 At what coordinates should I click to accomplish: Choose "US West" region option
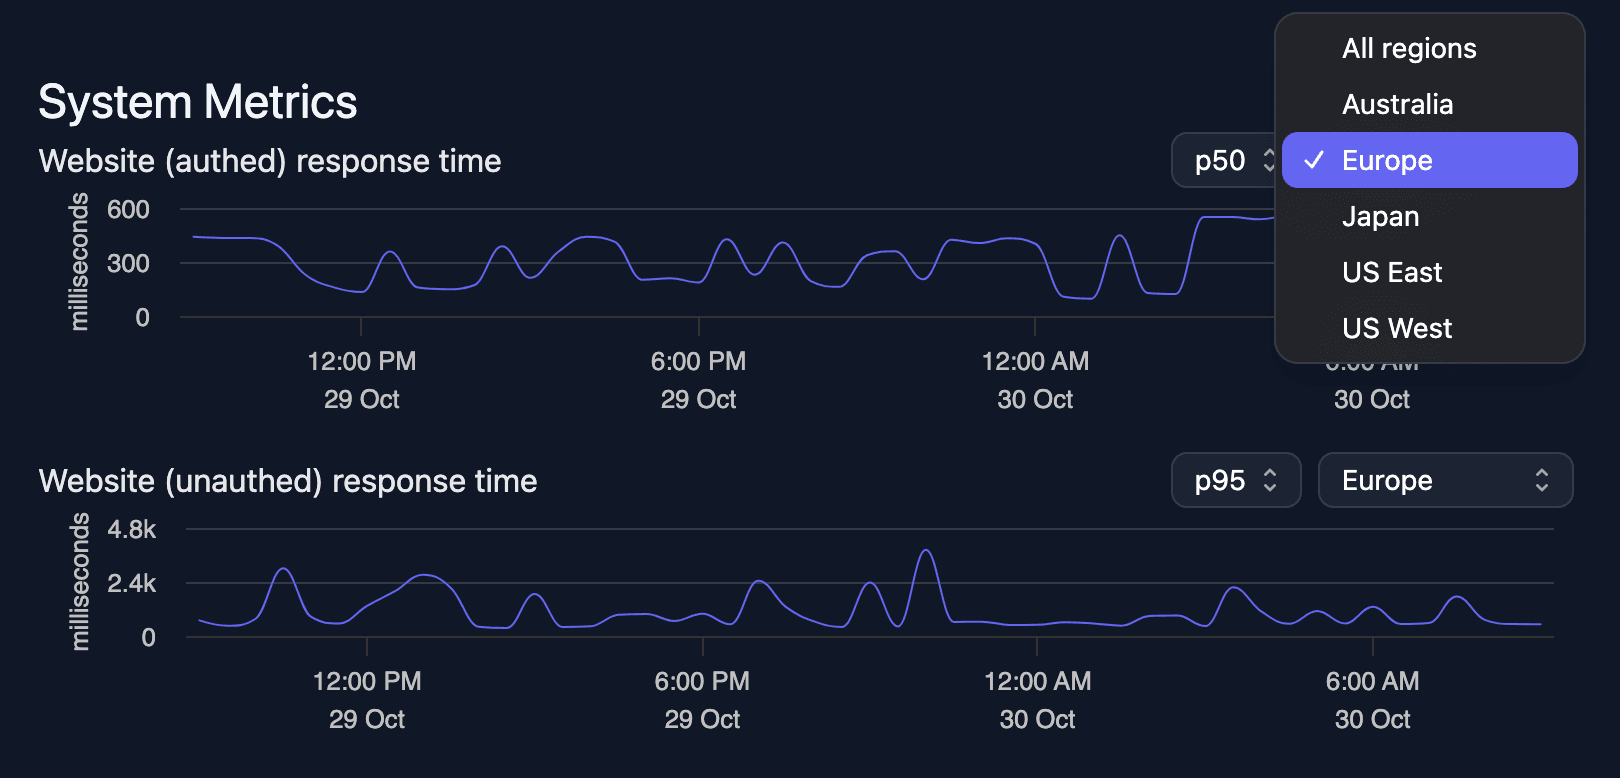pyautogui.click(x=1397, y=328)
